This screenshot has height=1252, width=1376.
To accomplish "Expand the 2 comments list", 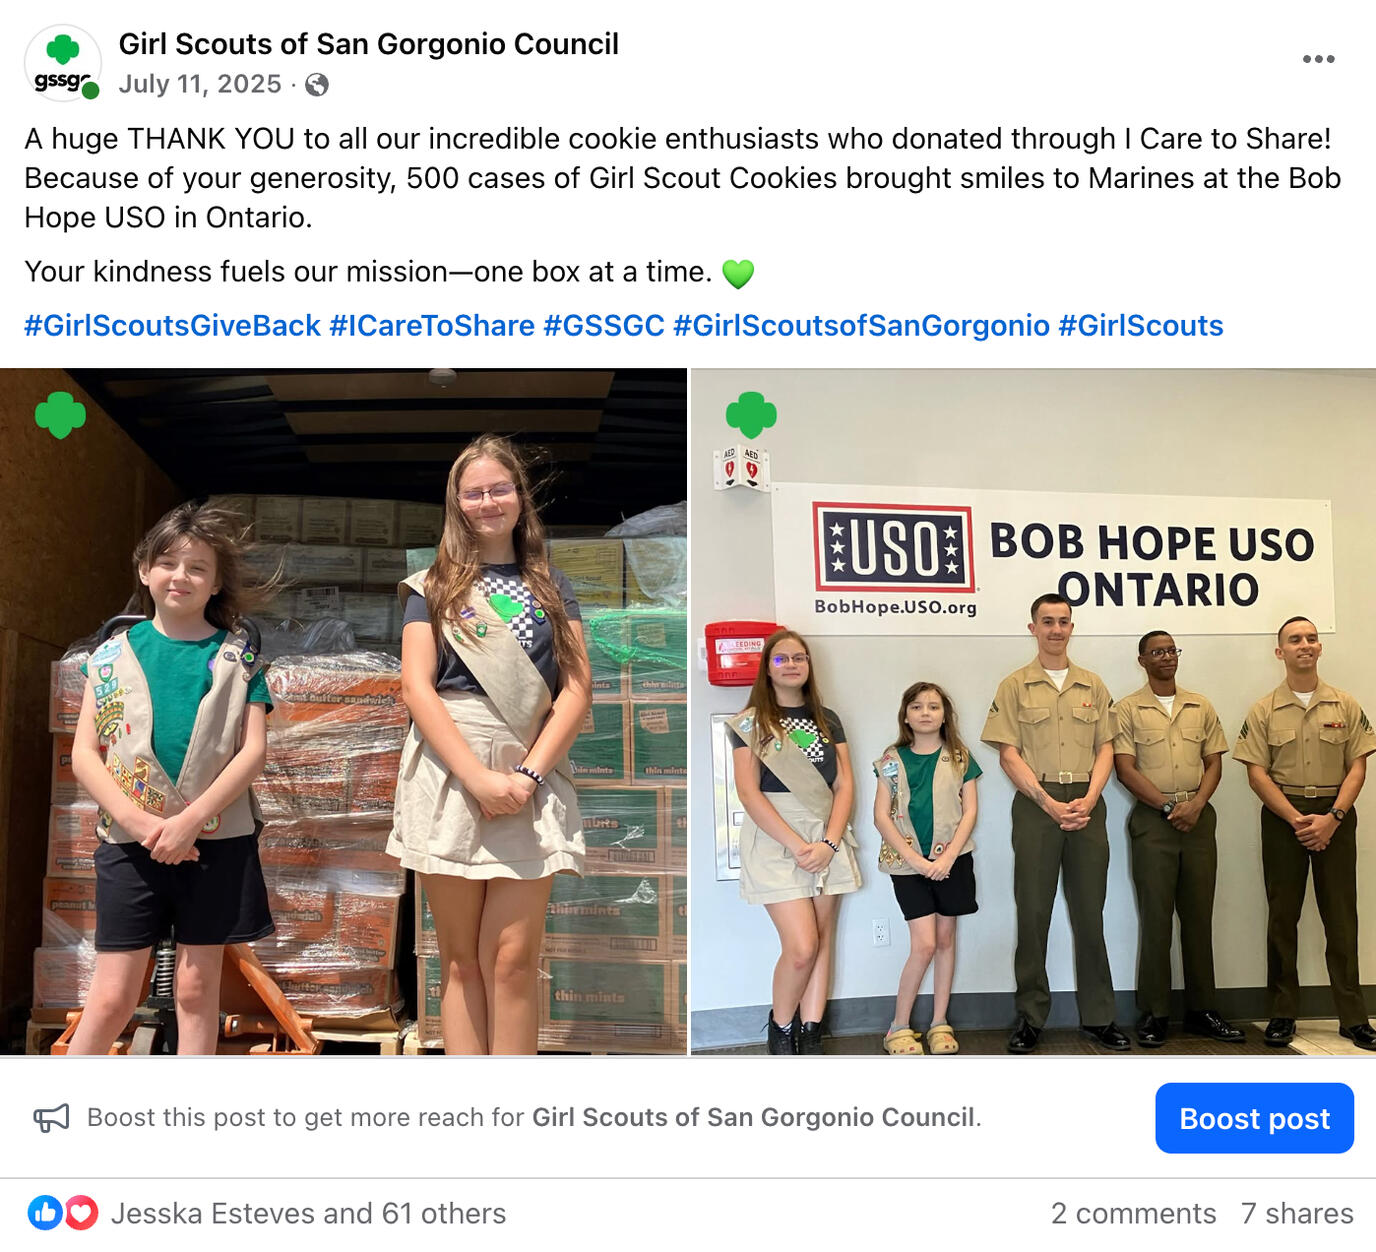I will pyautogui.click(x=1133, y=1213).
